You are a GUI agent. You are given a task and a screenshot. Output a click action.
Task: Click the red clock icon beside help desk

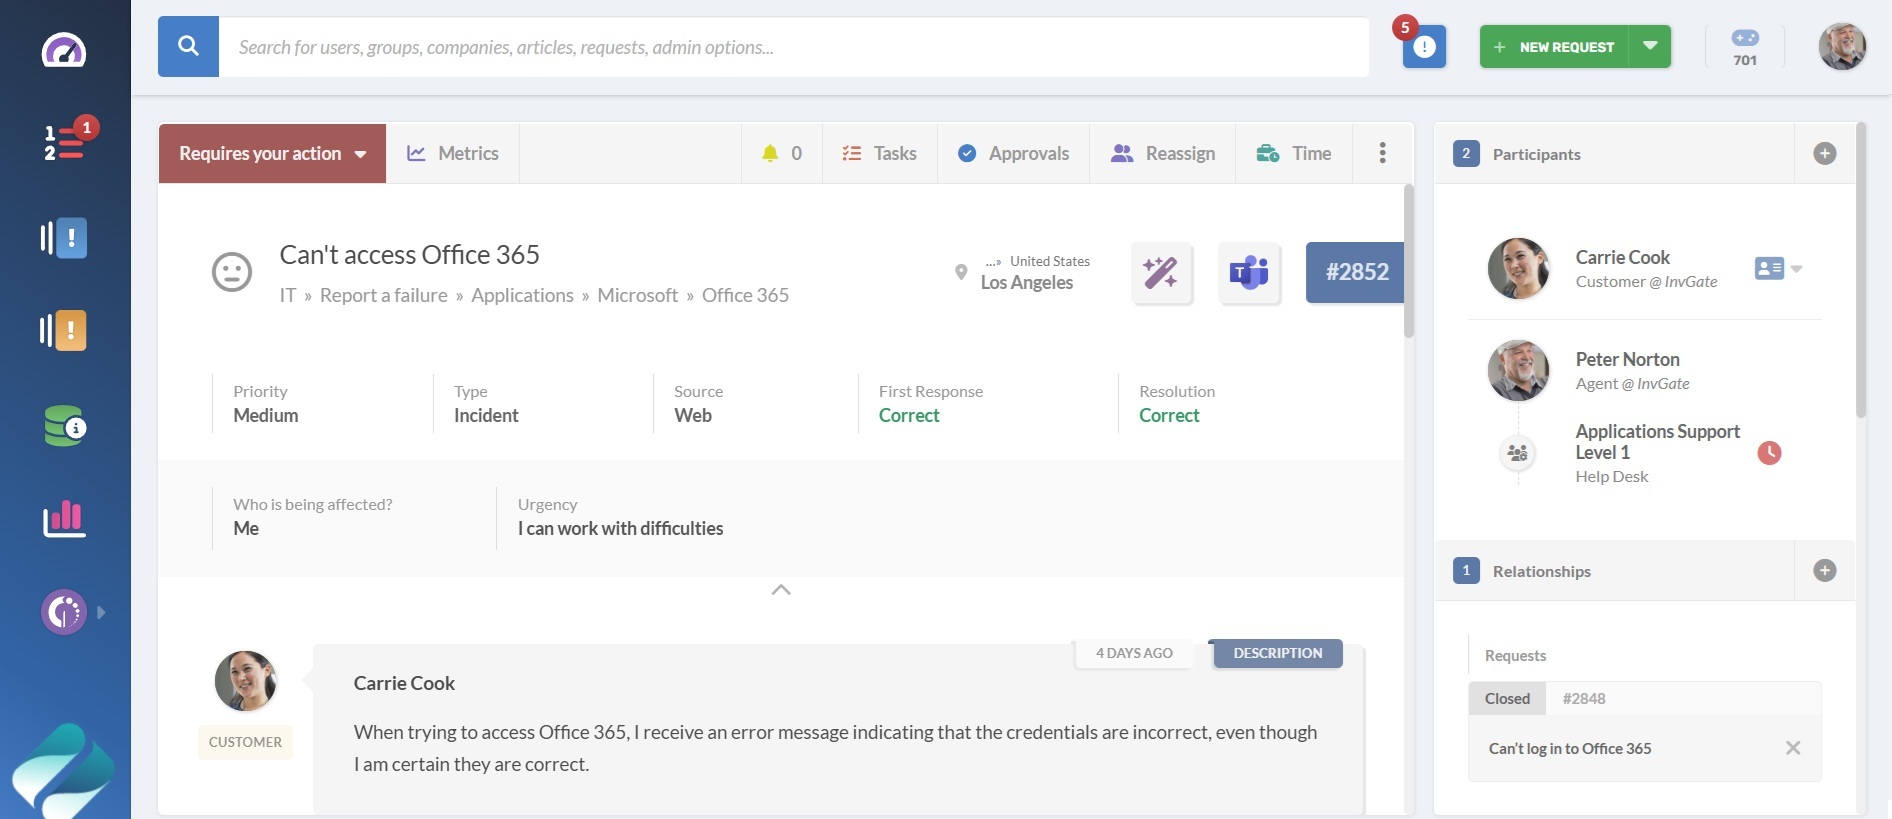(x=1769, y=452)
